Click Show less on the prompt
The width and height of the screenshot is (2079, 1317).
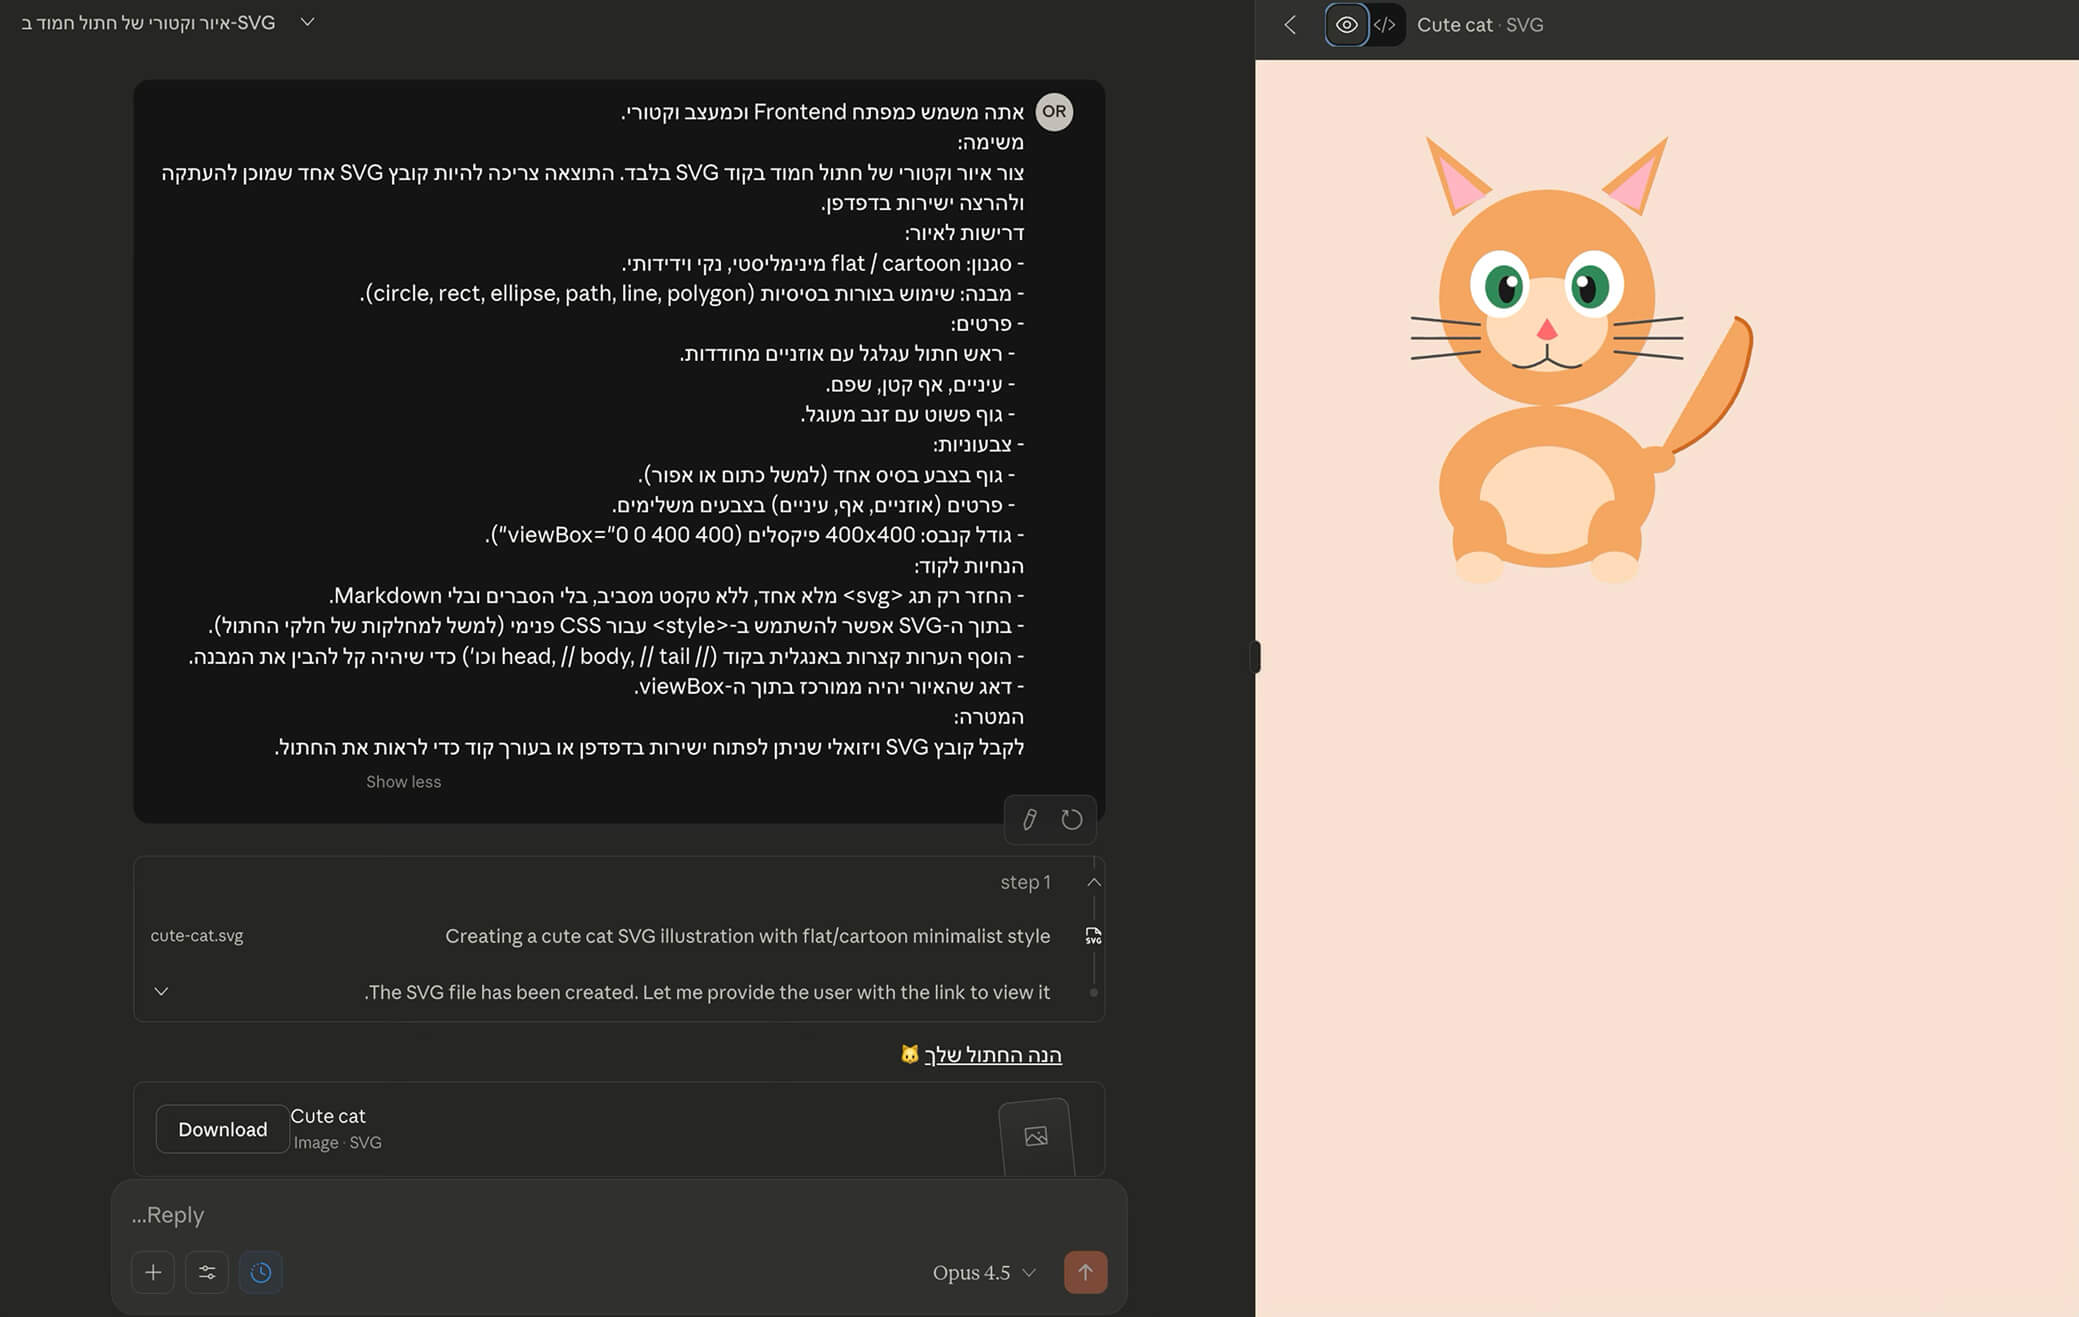(x=403, y=782)
